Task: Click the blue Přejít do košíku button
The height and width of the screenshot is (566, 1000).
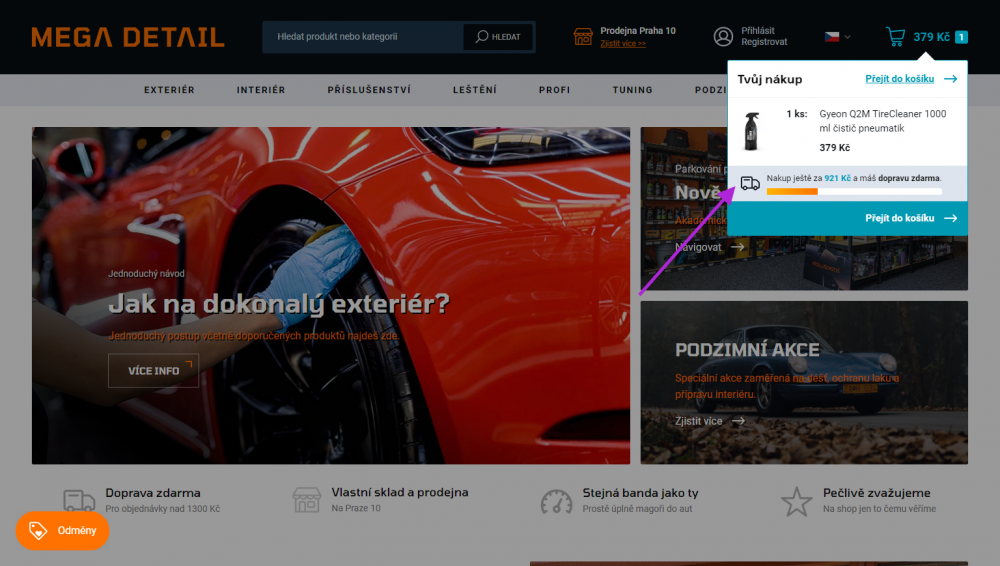Action: pyautogui.click(x=848, y=218)
